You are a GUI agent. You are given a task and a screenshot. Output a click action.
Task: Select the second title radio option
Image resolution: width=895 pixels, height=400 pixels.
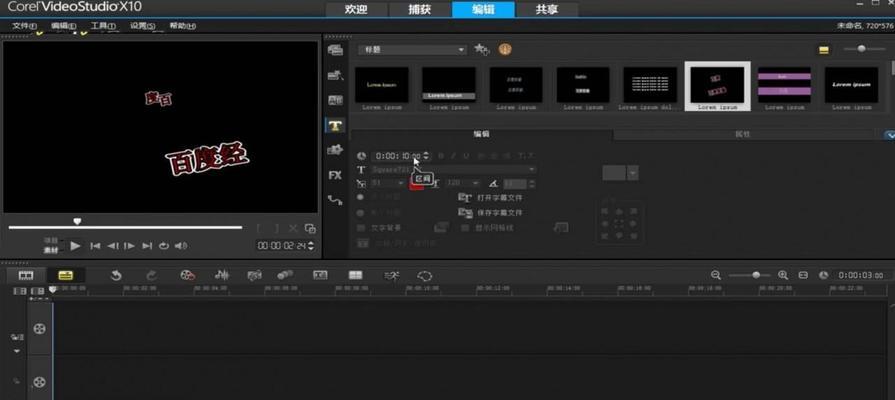[360, 213]
